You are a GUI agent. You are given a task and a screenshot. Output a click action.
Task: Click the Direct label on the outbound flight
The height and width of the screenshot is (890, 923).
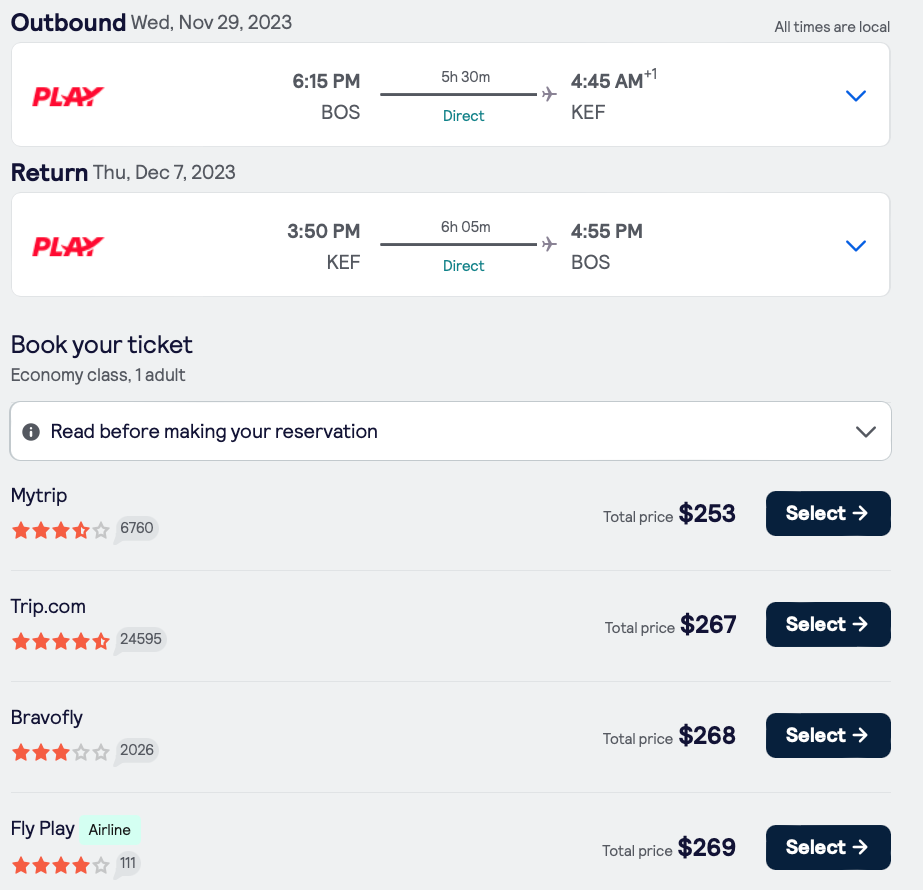point(463,116)
